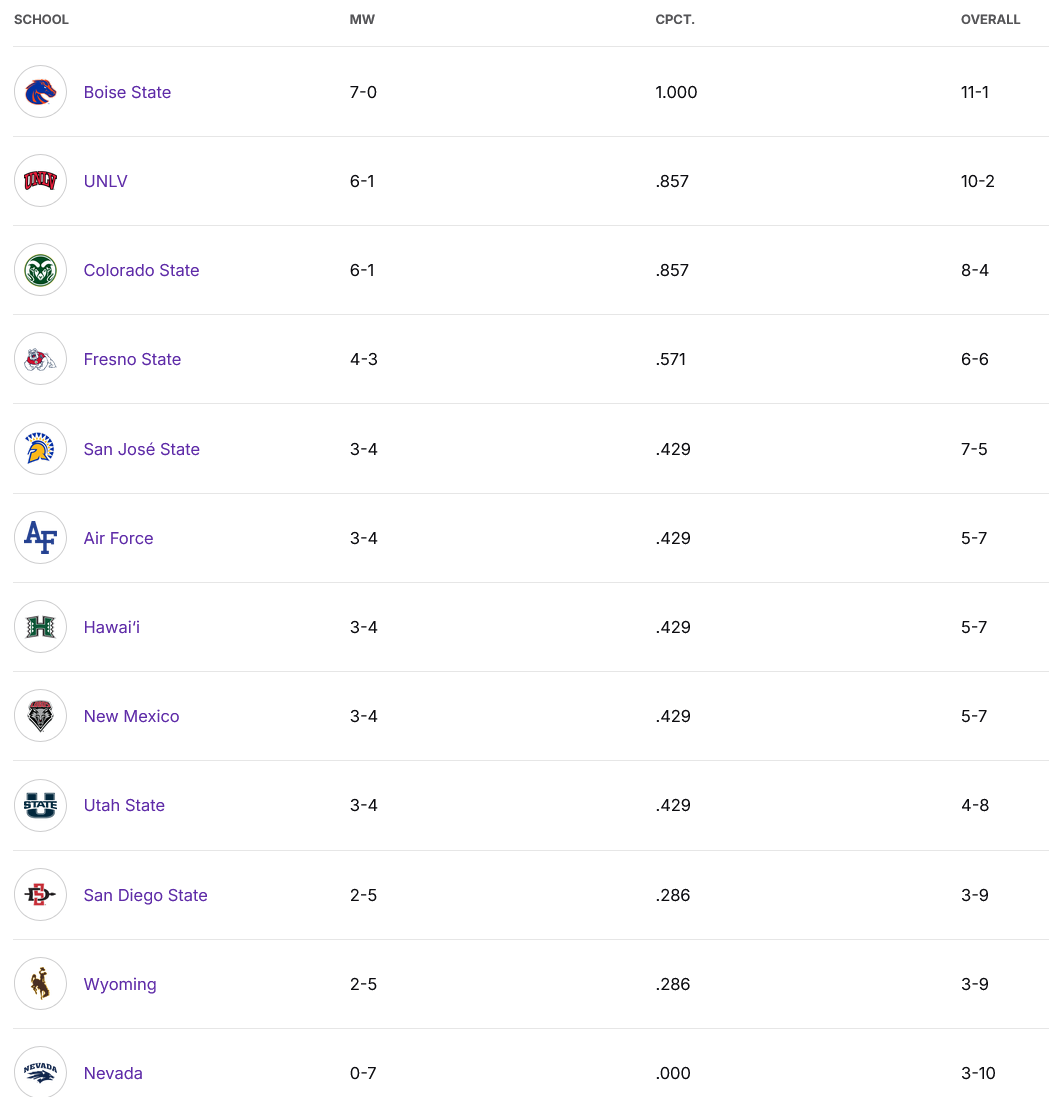Click the Boise State Broncos logo

(40, 92)
